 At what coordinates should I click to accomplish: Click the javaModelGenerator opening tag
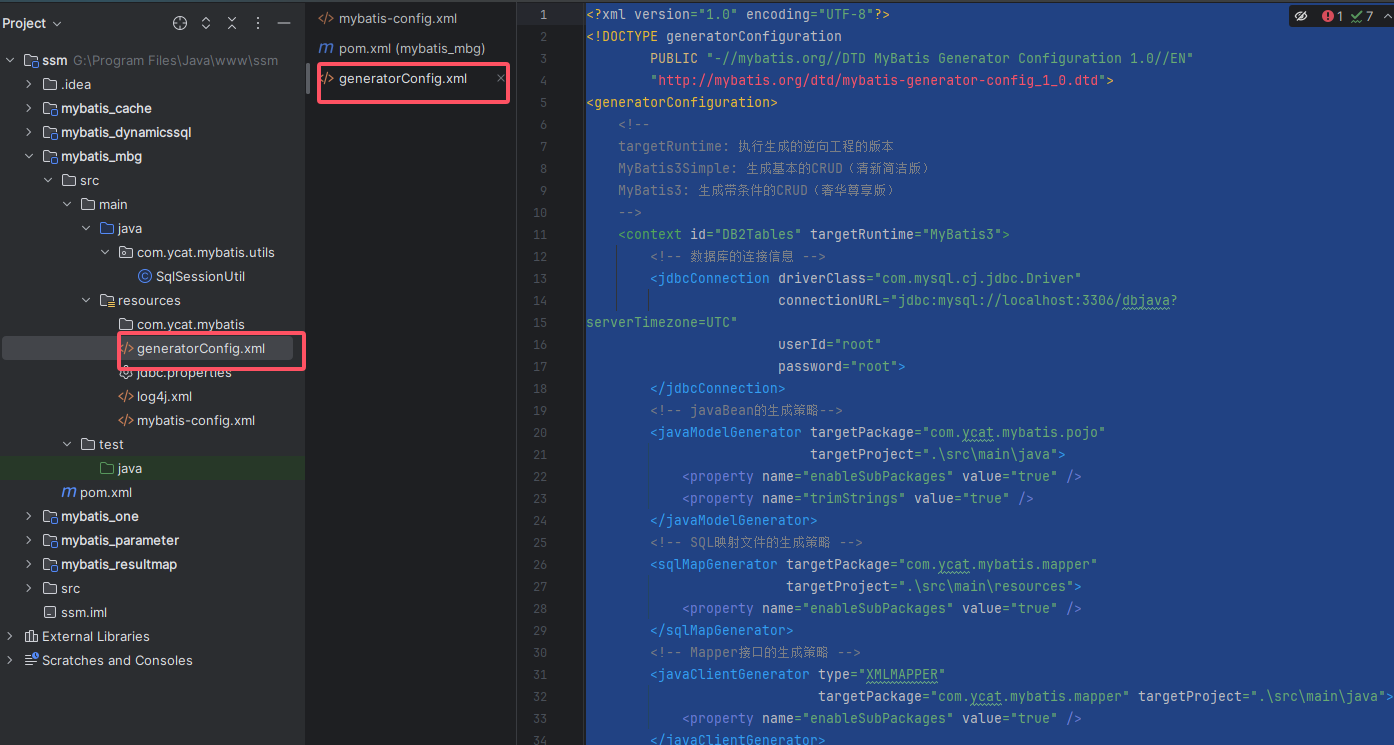coord(726,432)
